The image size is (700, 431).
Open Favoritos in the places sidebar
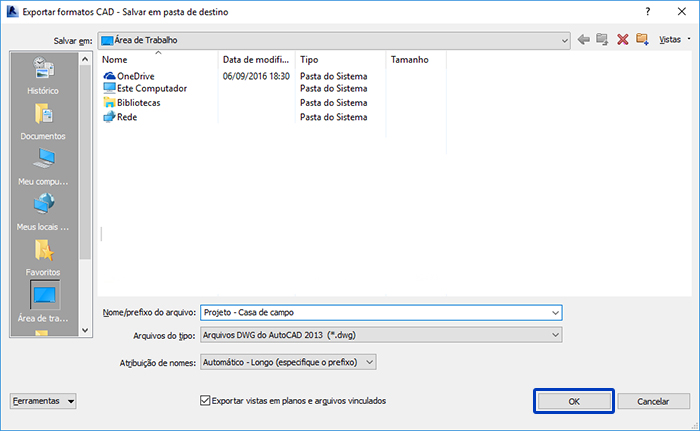(x=43, y=258)
